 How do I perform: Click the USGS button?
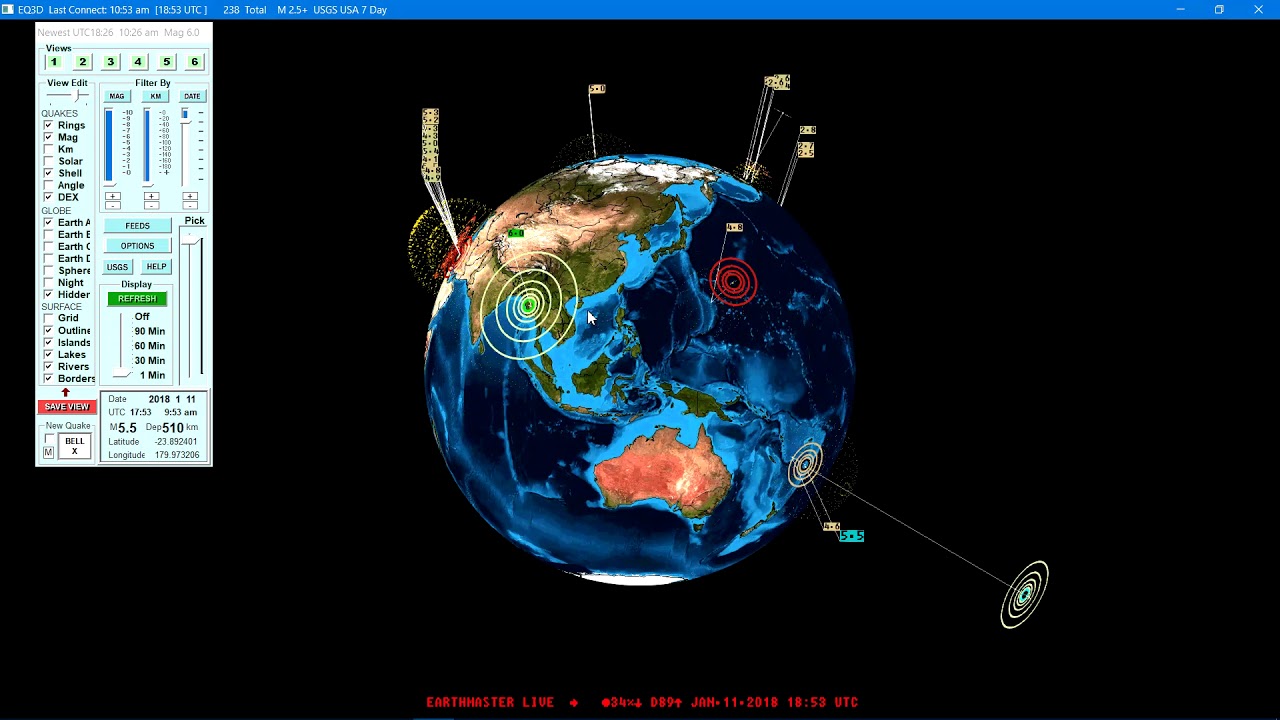coord(117,267)
